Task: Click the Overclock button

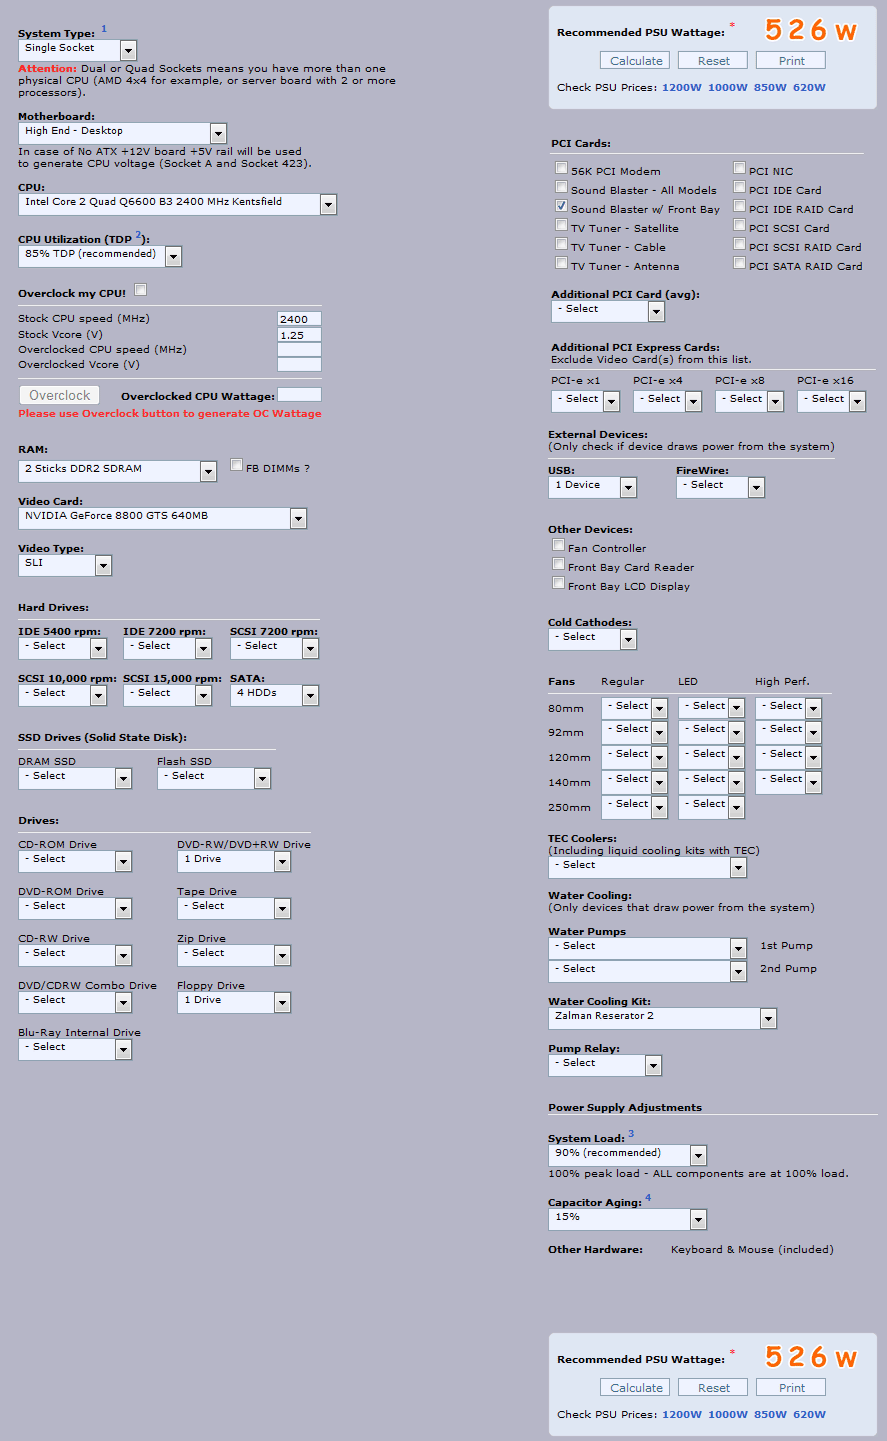Action: tap(60, 395)
